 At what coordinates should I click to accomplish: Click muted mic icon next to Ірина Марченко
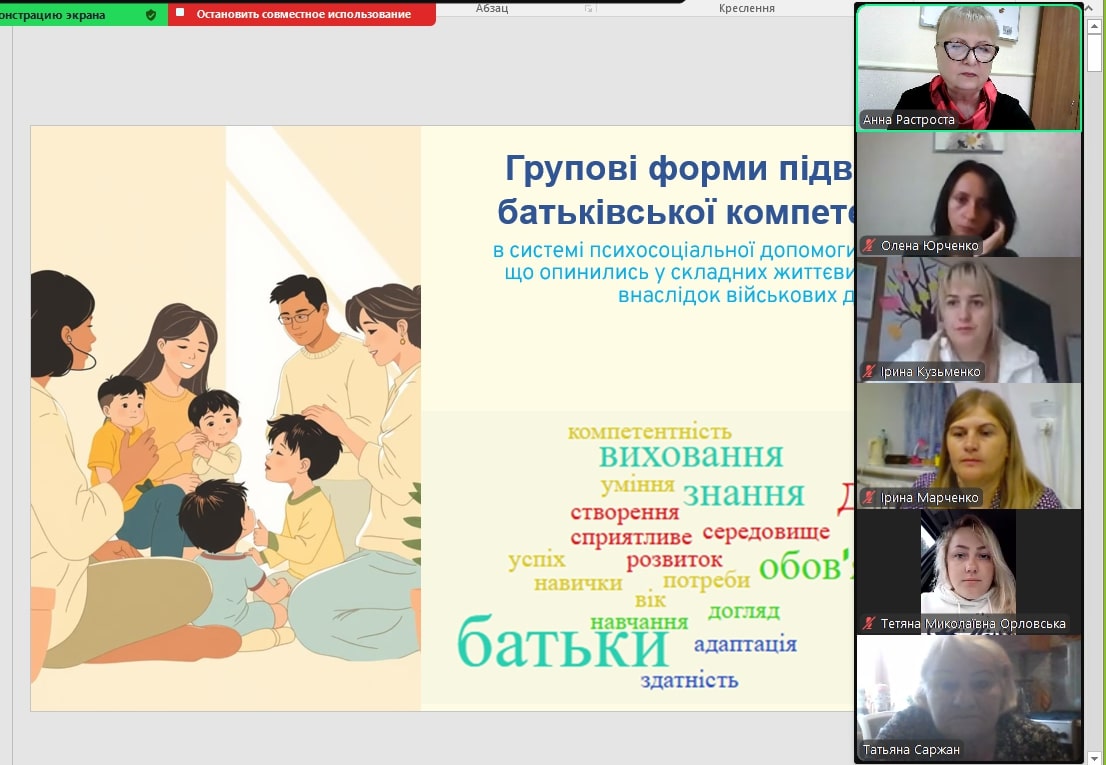click(x=869, y=497)
